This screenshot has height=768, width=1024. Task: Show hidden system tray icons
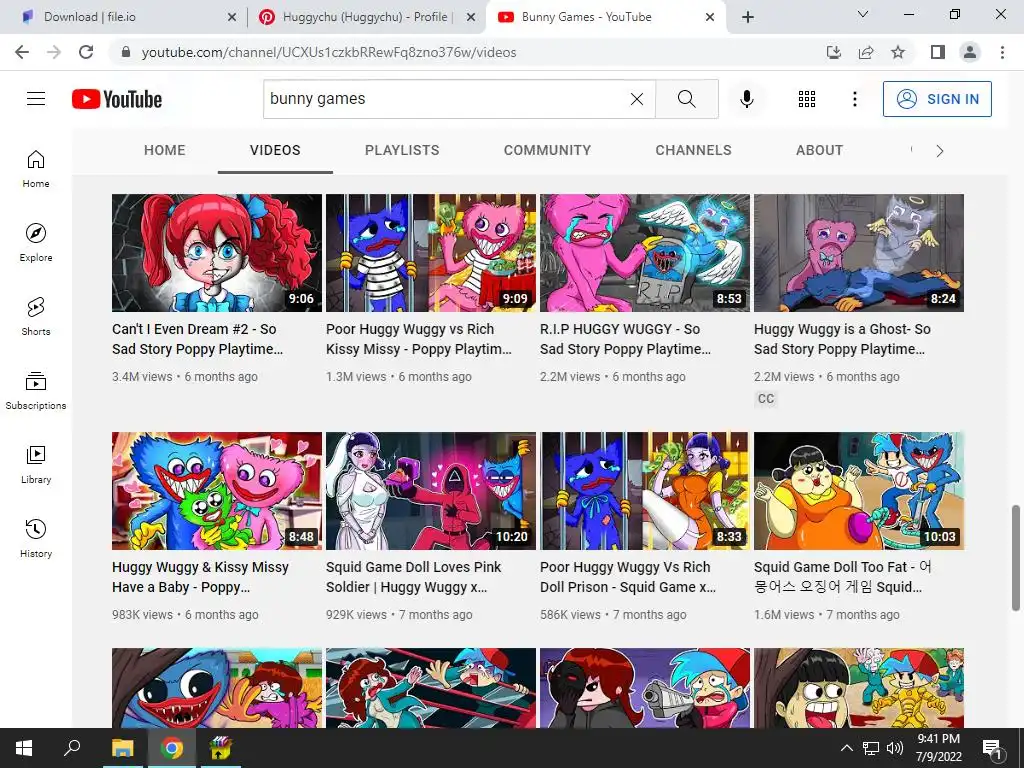pos(846,748)
